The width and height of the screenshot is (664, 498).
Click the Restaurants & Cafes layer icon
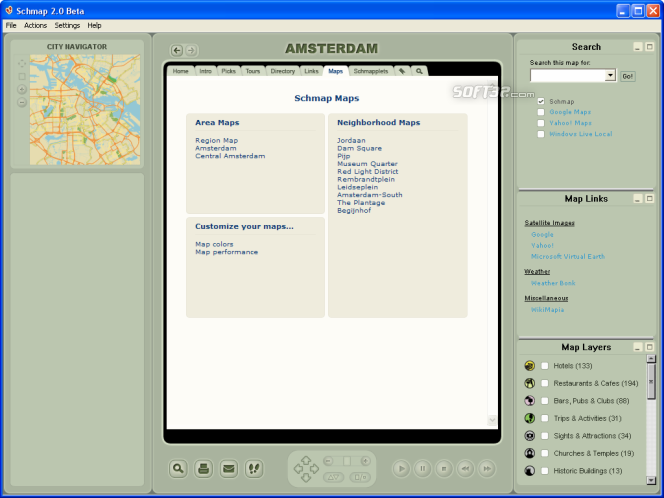tap(529, 383)
